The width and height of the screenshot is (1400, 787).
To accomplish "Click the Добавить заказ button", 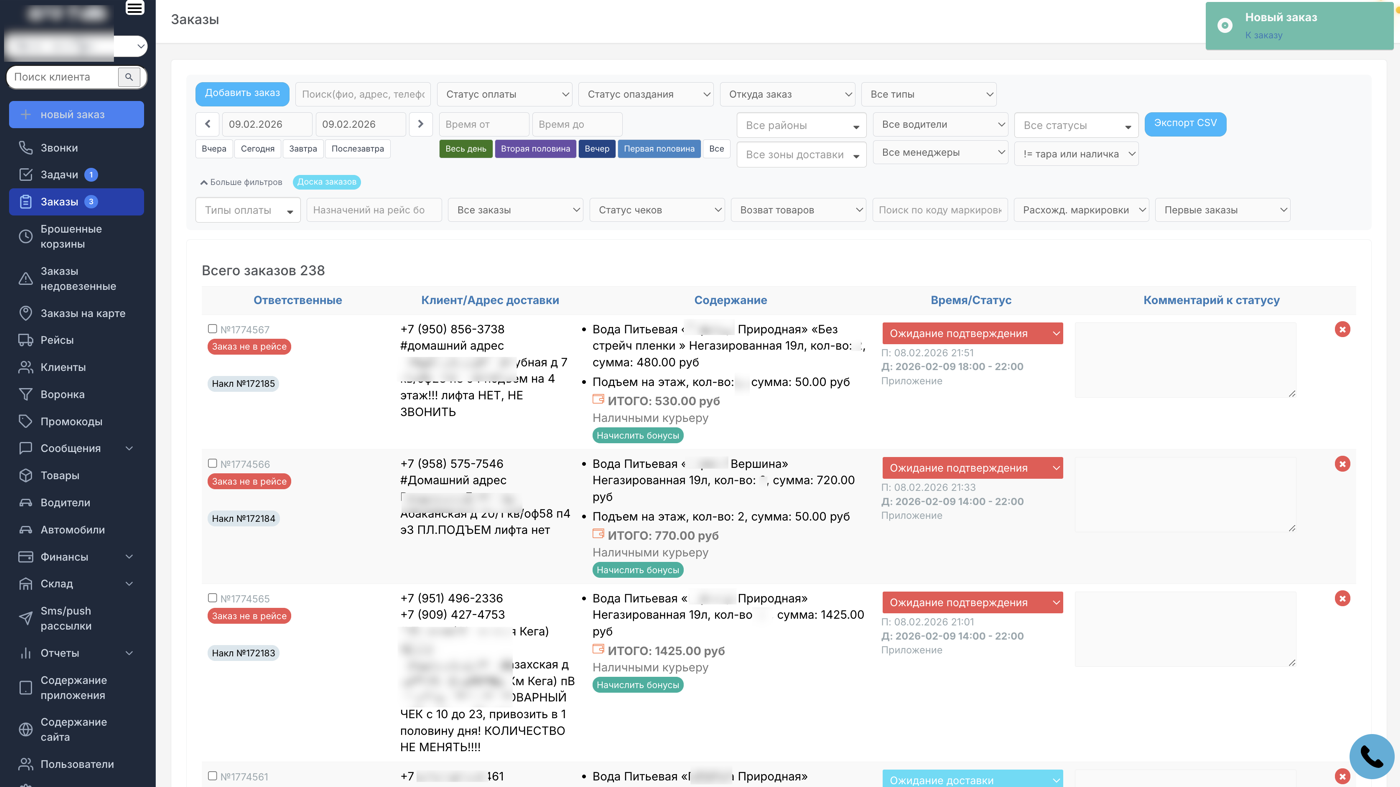I will 242,93.
